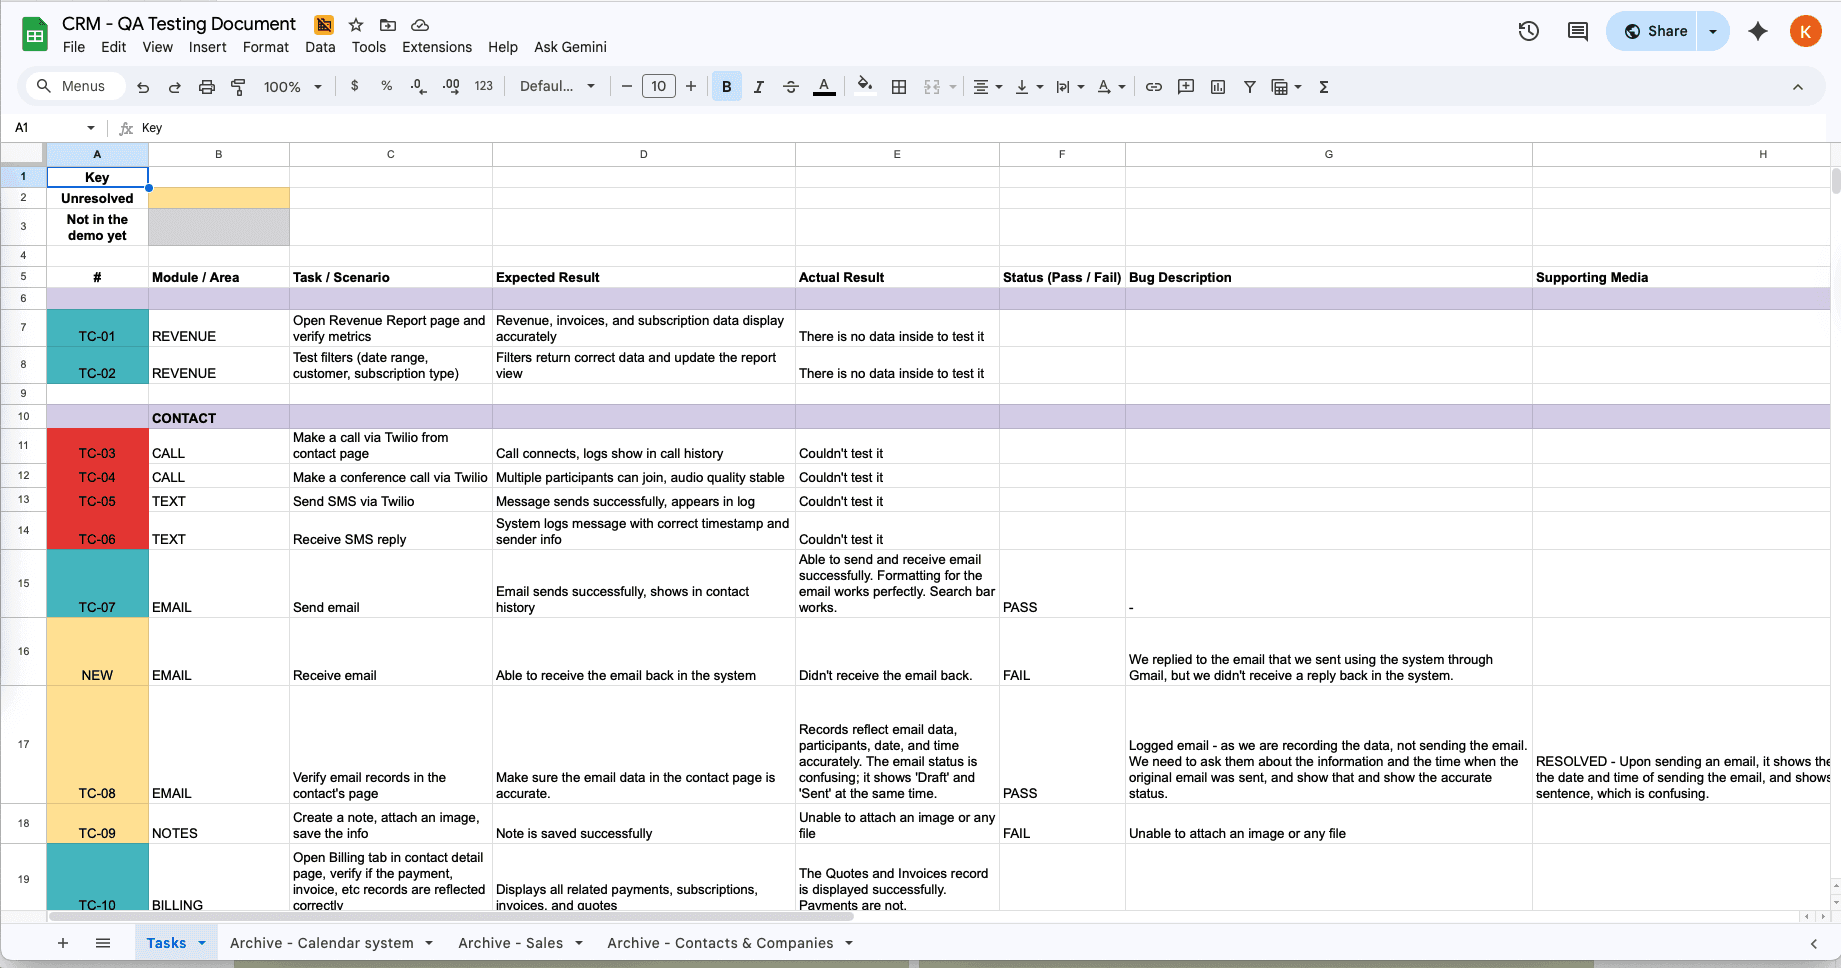The height and width of the screenshot is (968, 1841).
Task: Move document with folder icon
Action: (x=388, y=25)
